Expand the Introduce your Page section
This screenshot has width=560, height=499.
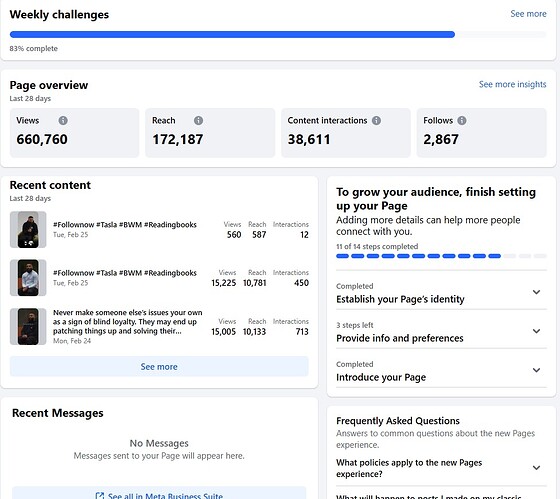click(x=536, y=370)
